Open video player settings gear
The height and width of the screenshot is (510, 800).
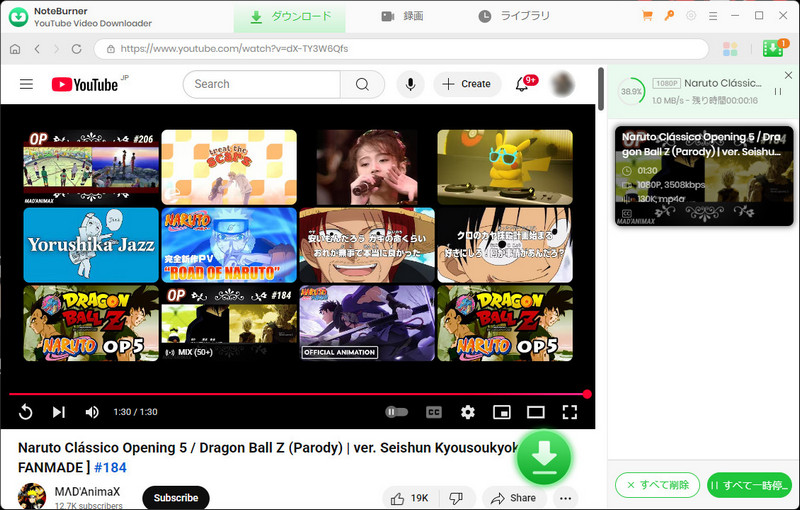468,412
